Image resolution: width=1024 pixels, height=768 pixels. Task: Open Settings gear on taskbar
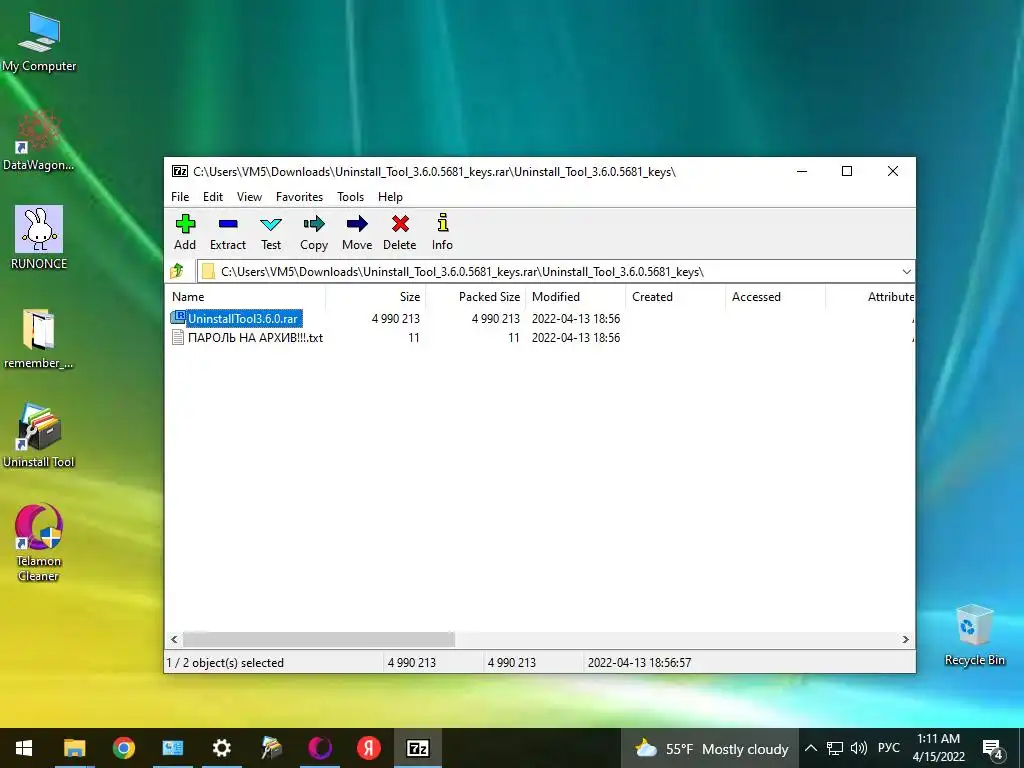pyautogui.click(x=222, y=748)
